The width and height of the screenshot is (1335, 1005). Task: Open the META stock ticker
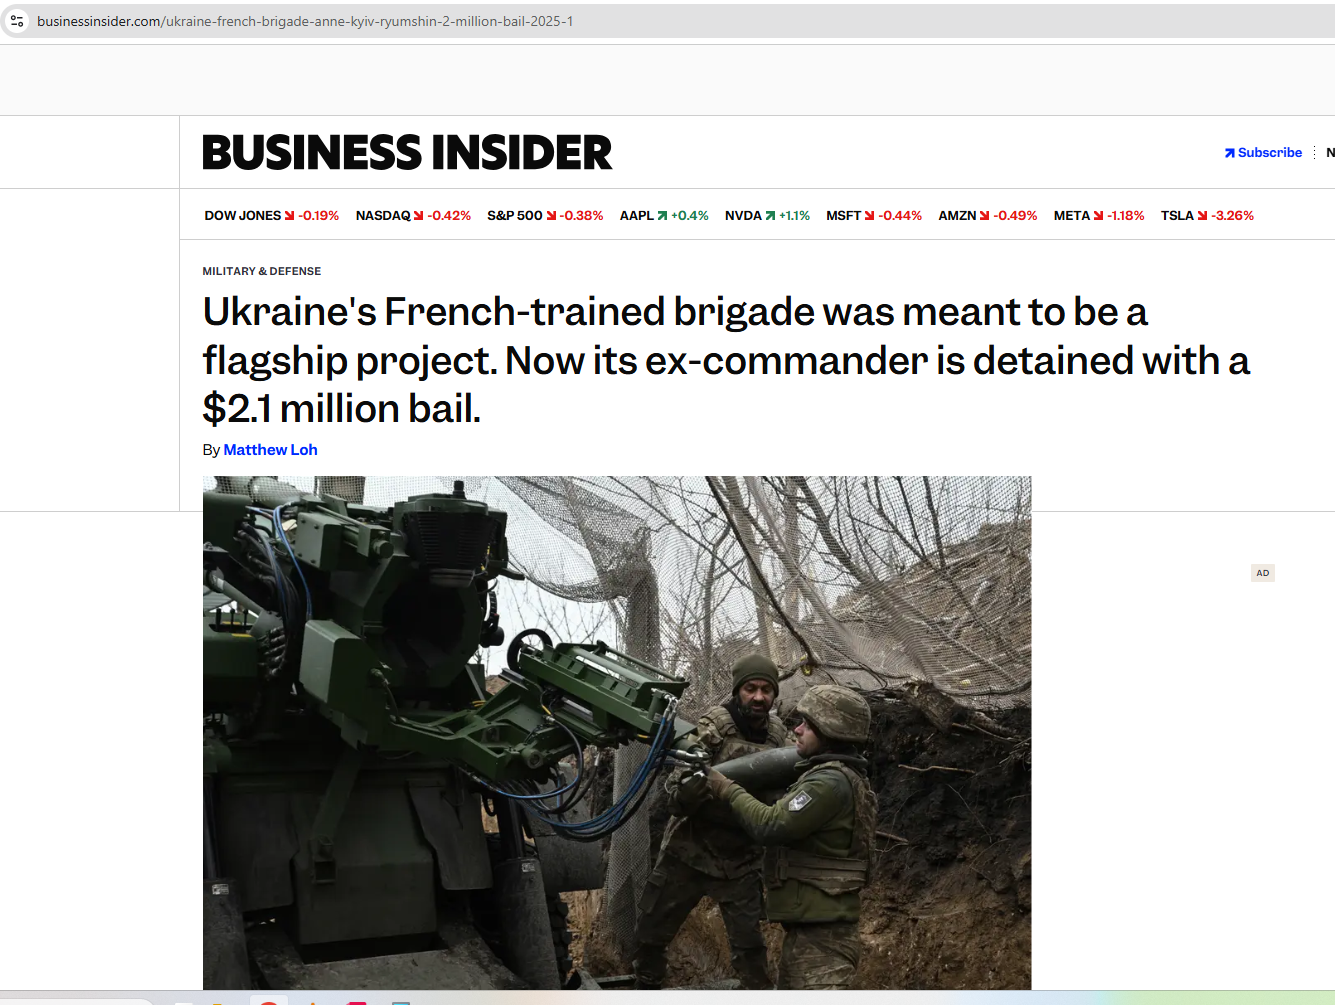pyautogui.click(x=1099, y=215)
